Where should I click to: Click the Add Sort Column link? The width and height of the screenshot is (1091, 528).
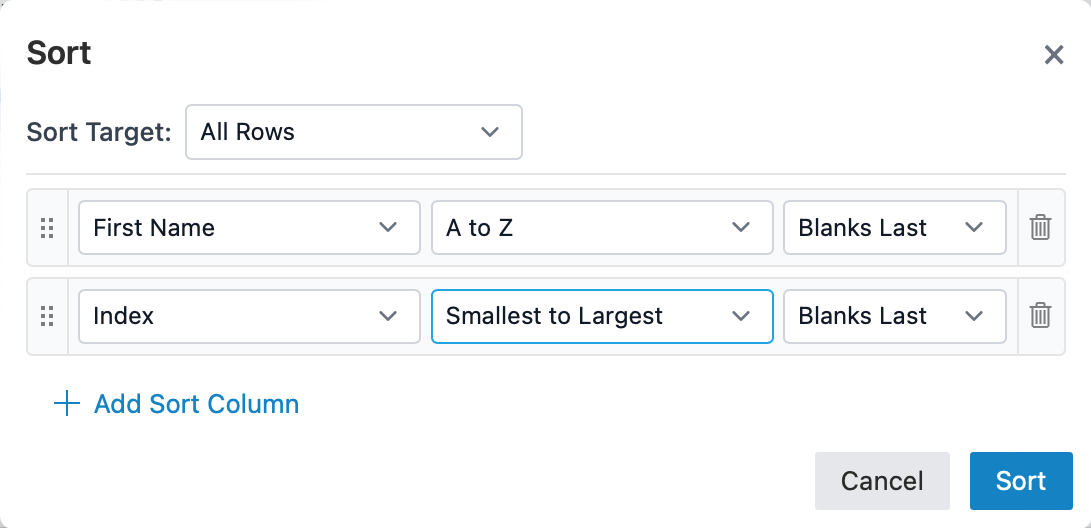(196, 404)
